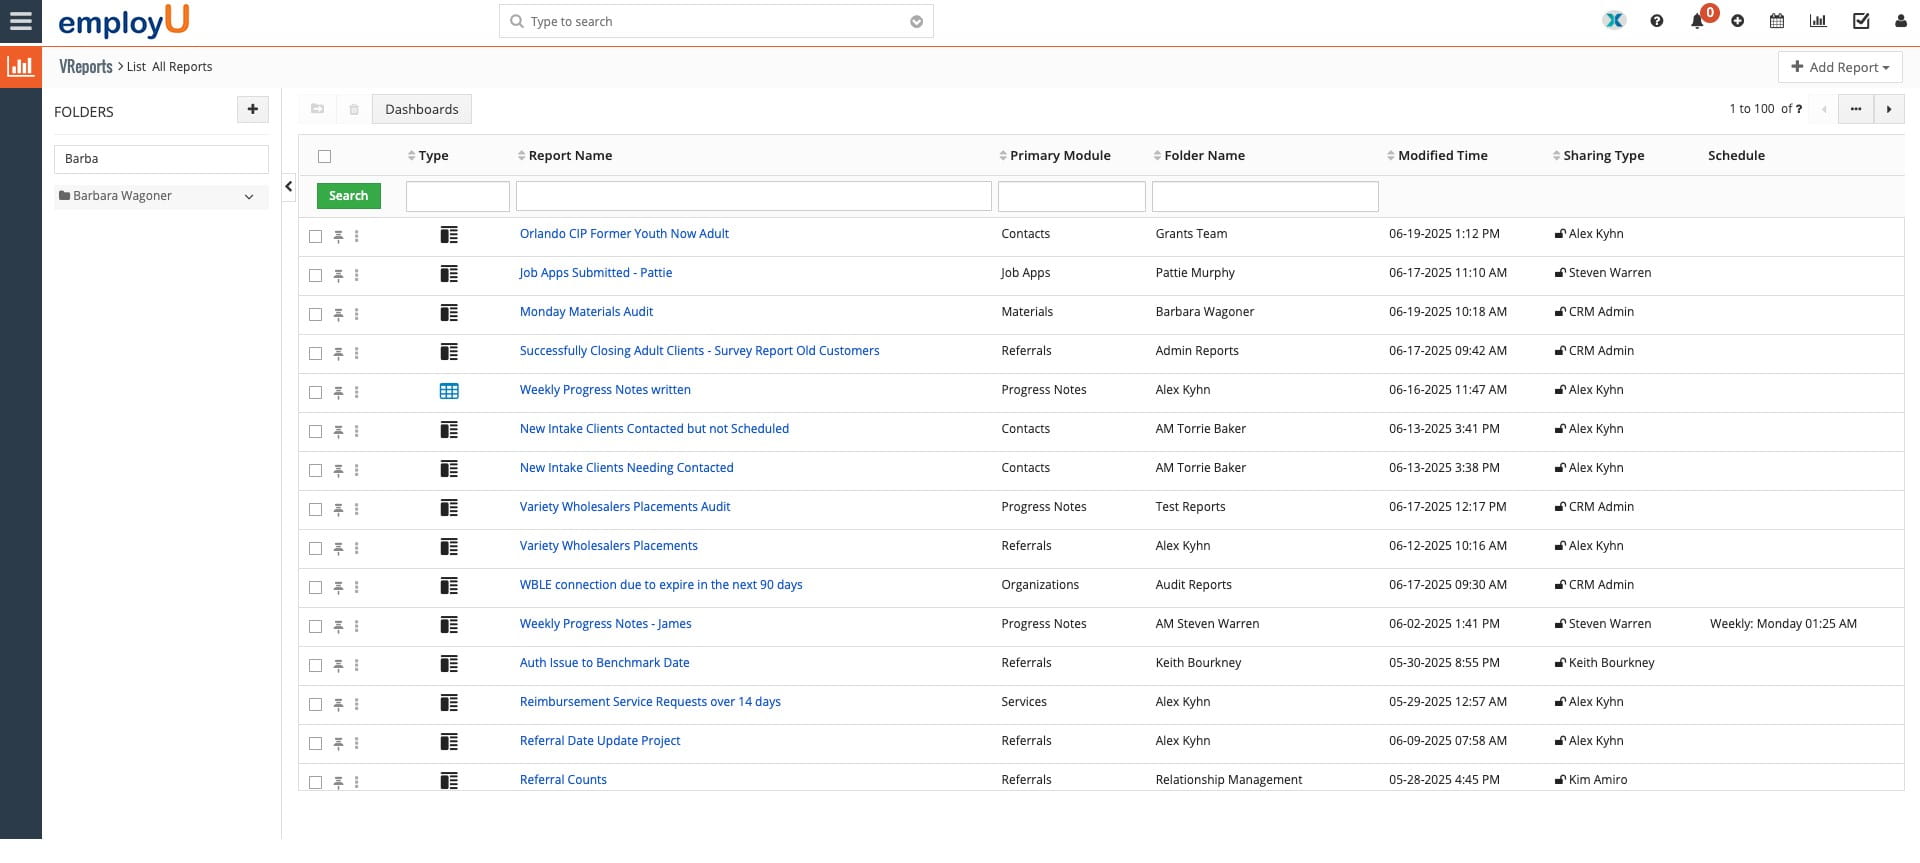Sort by Modified Time column header
The width and height of the screenshot is (1920, 863).
(1442, 156)
